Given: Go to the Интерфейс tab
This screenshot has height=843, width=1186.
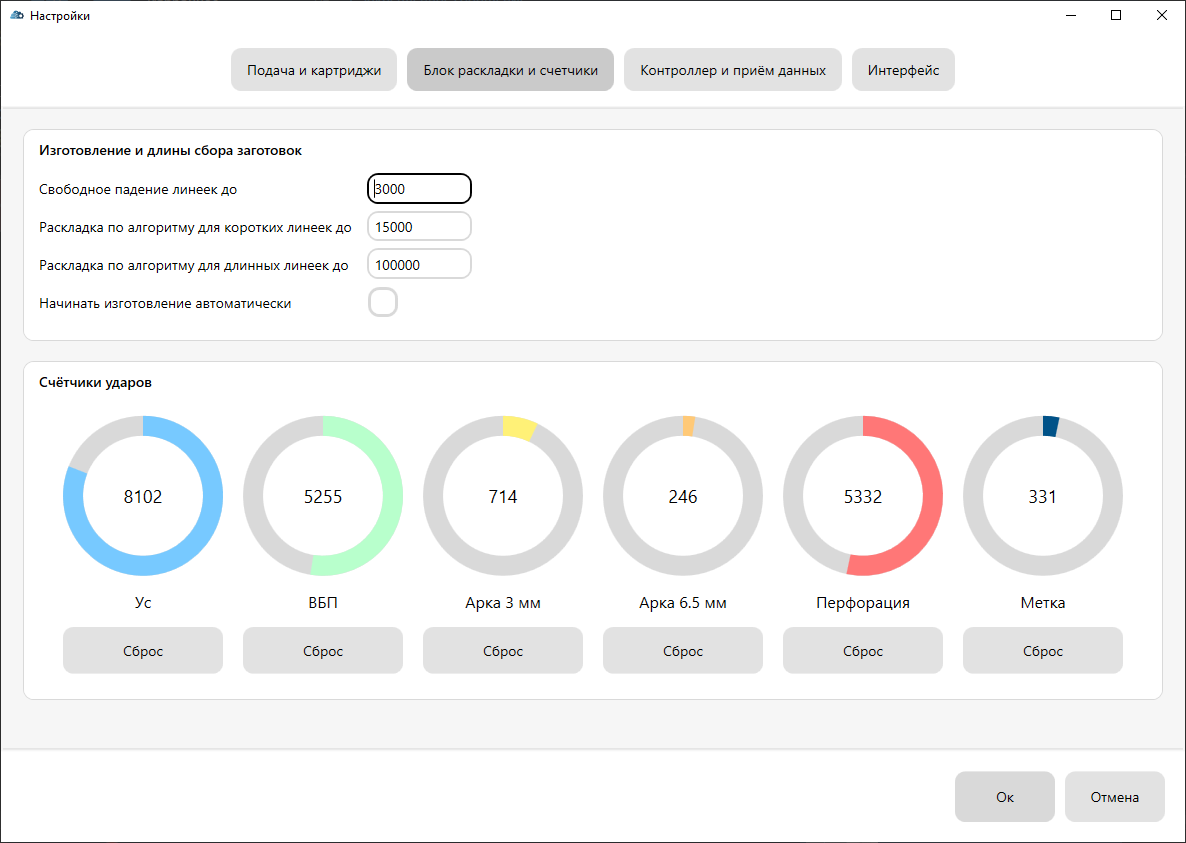Looking at the screenshot, I should 903,71.
